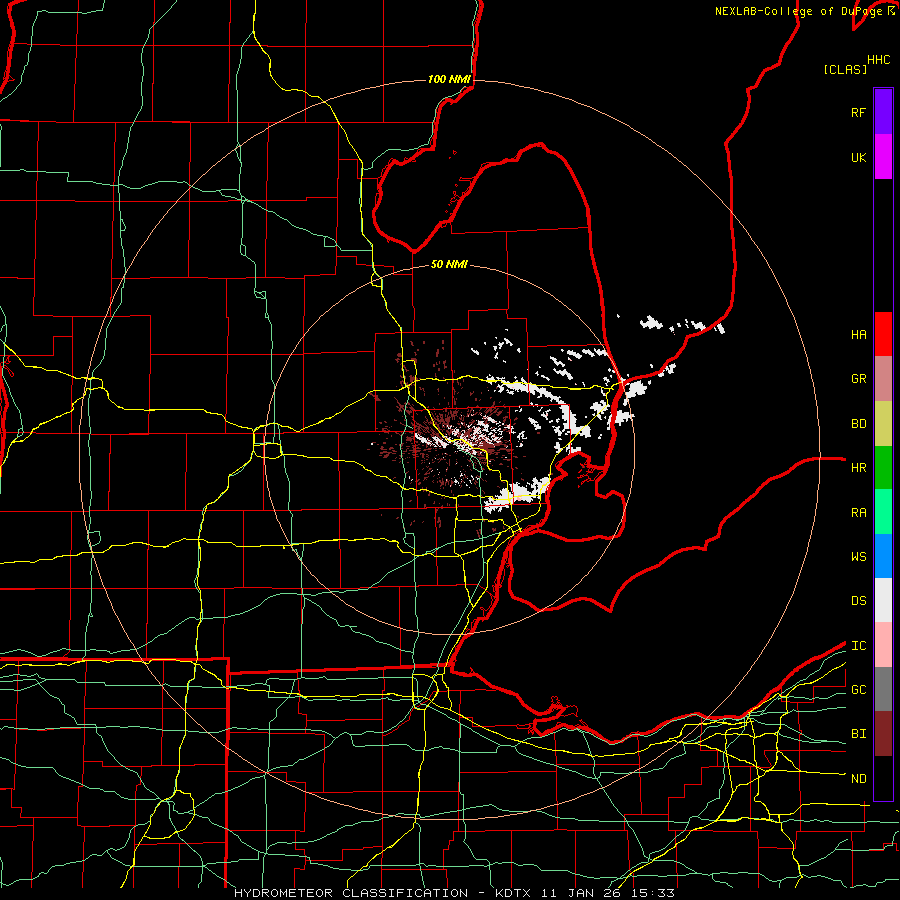Click the WS legend label

(x=859, y=557)
